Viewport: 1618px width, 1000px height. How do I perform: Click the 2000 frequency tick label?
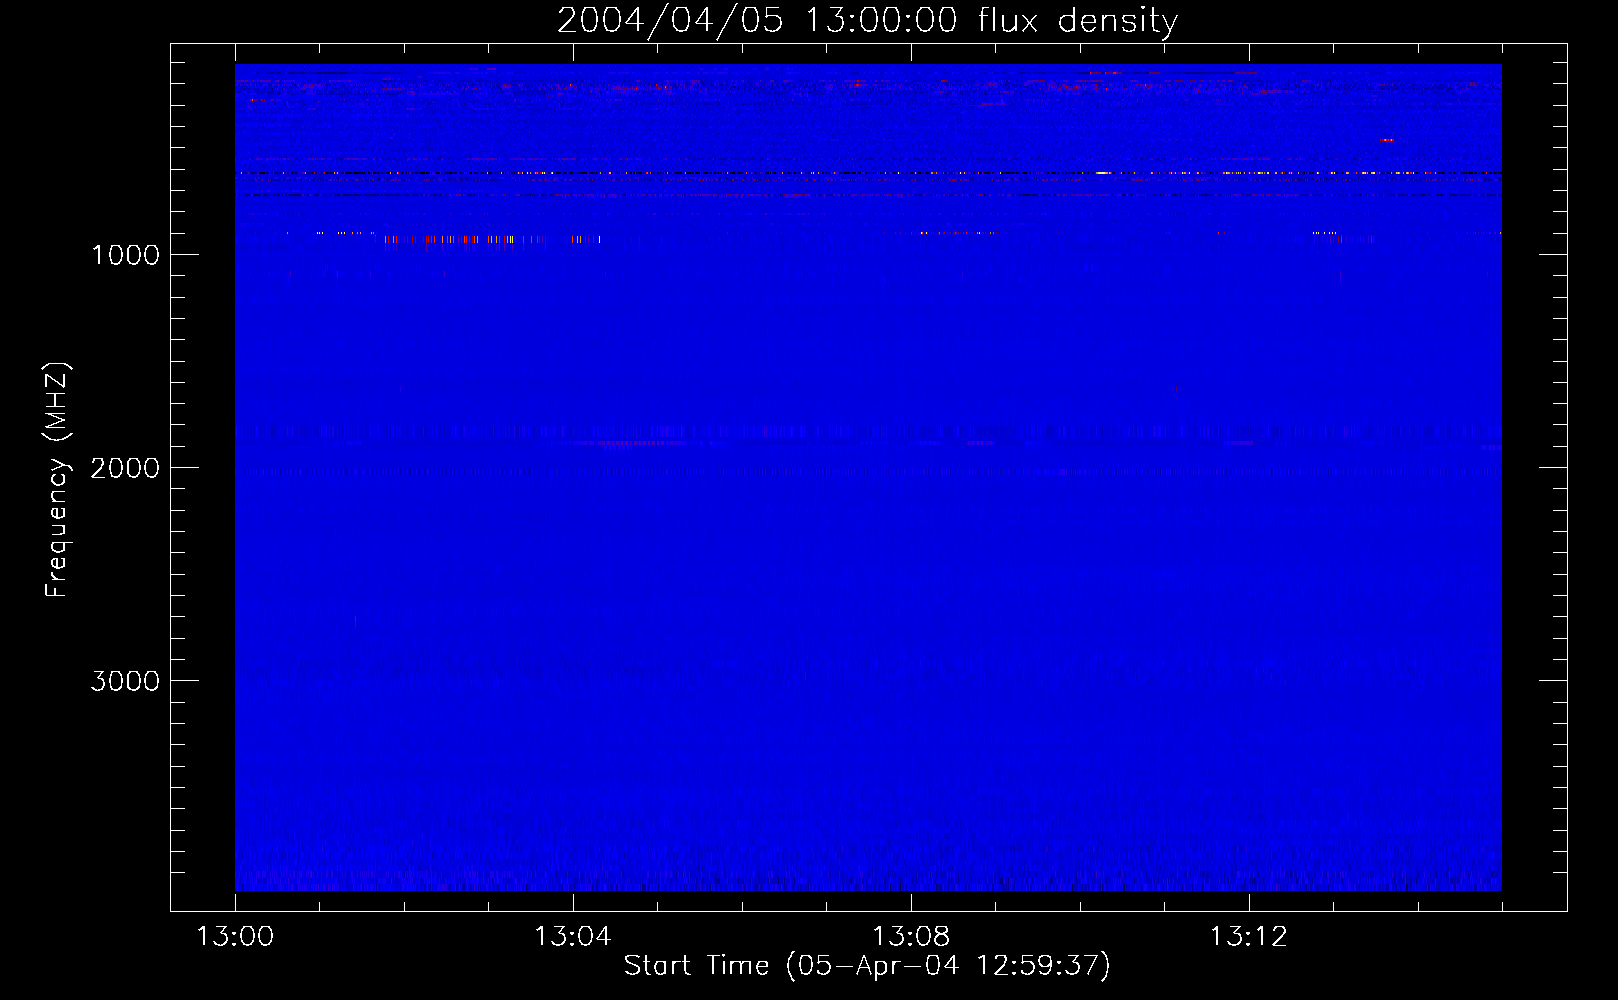[125, 468]
